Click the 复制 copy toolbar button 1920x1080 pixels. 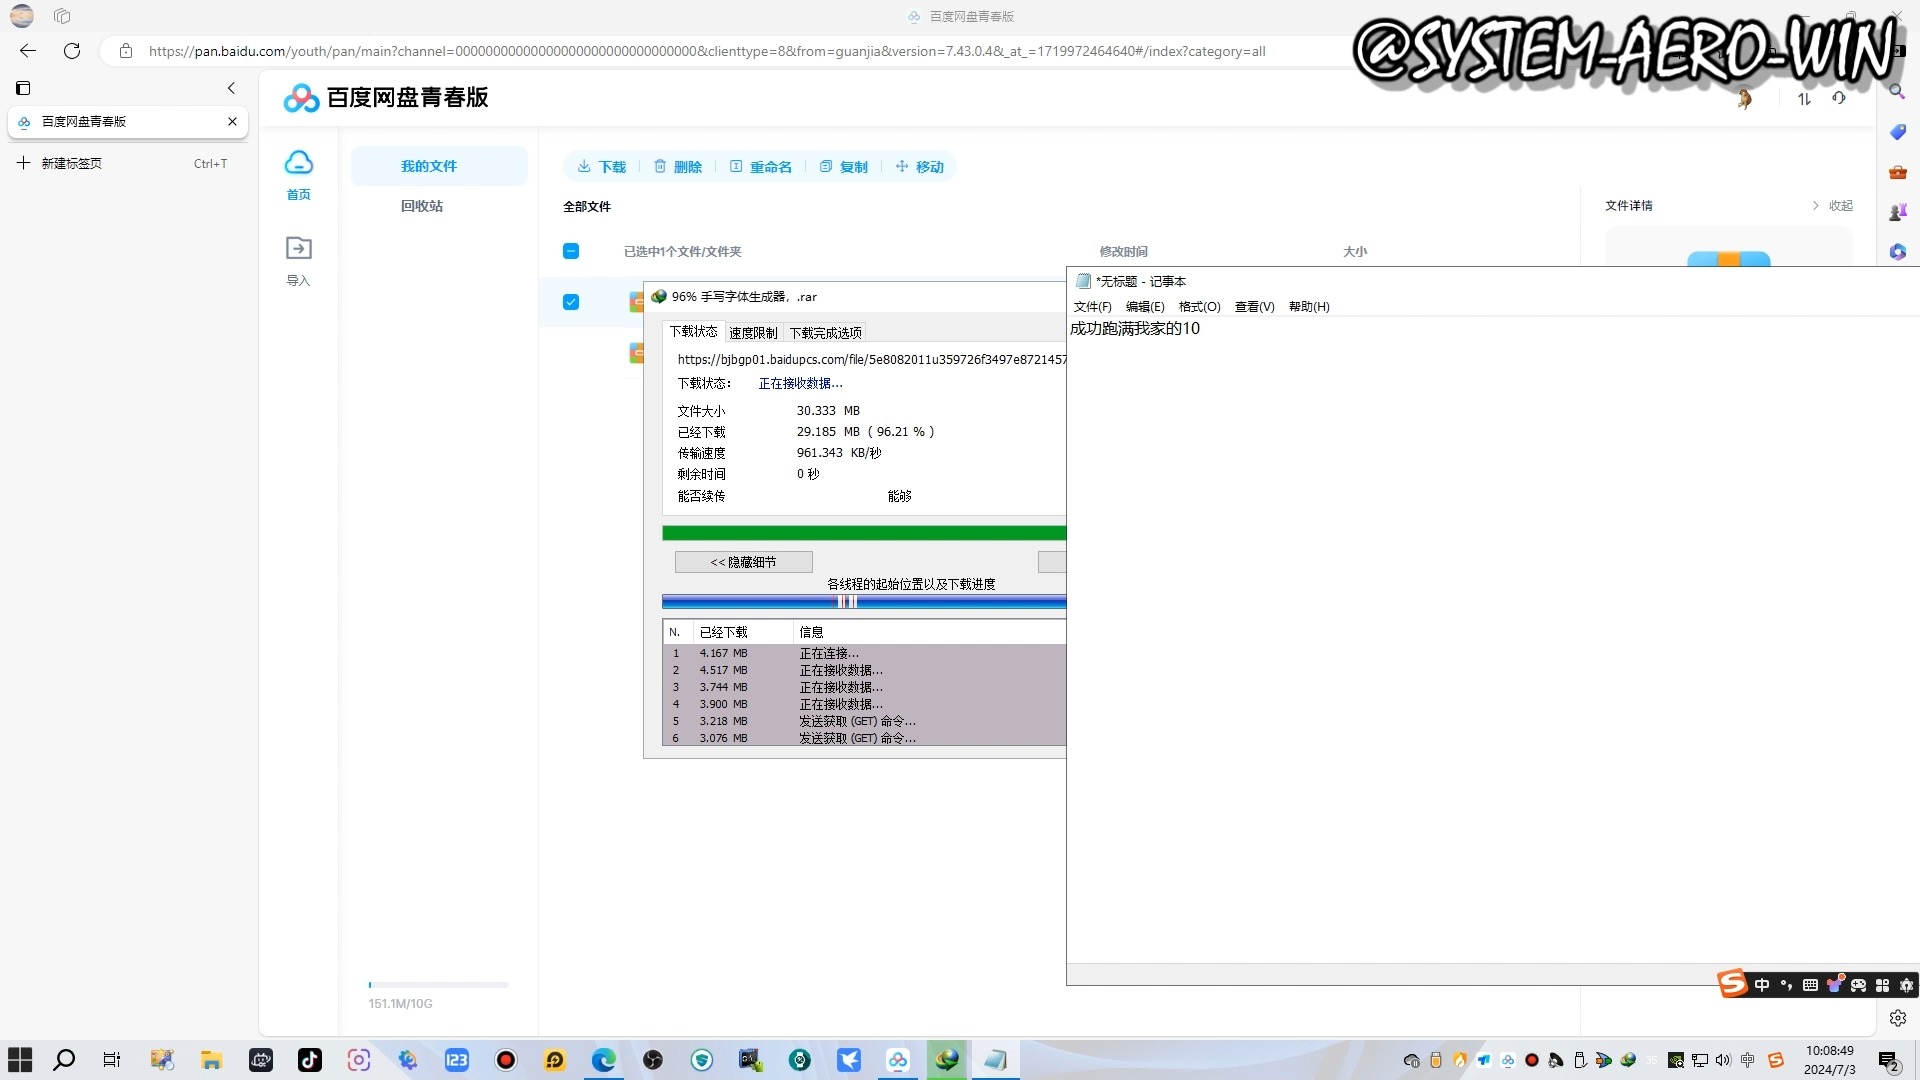[843, 167]
